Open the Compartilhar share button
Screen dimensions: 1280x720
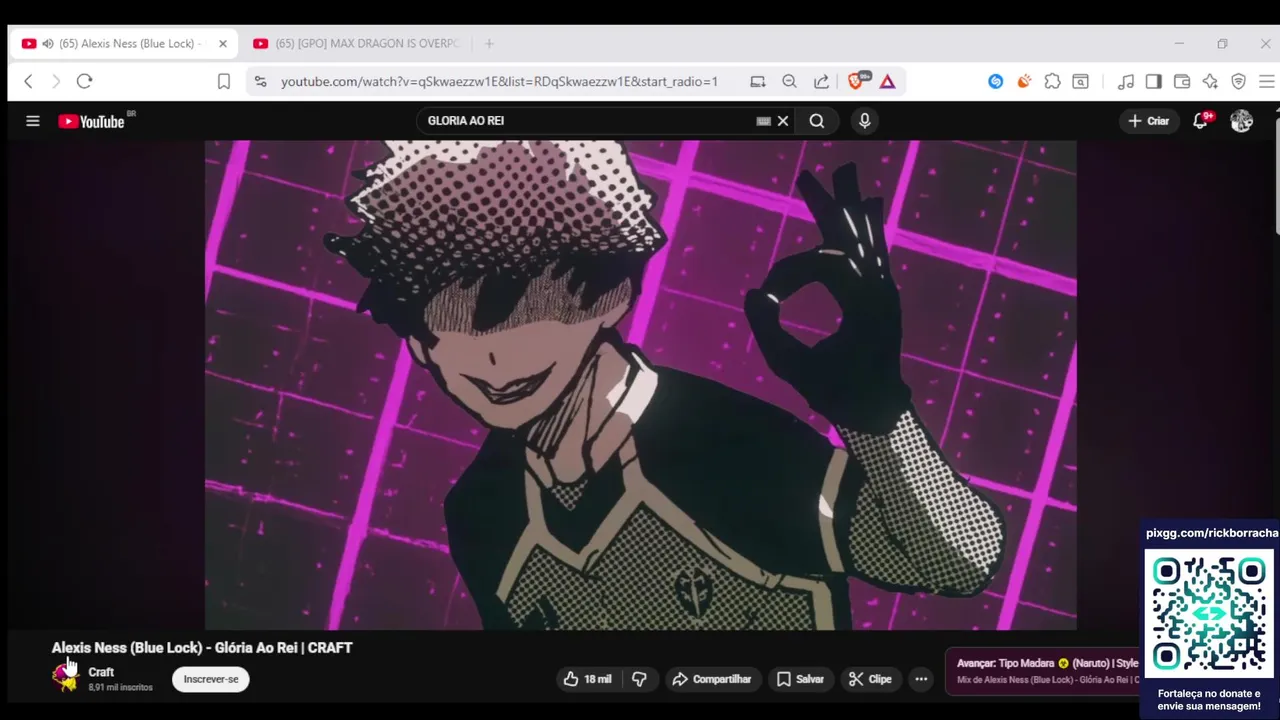pyautogui.click(x=712, y=679)
